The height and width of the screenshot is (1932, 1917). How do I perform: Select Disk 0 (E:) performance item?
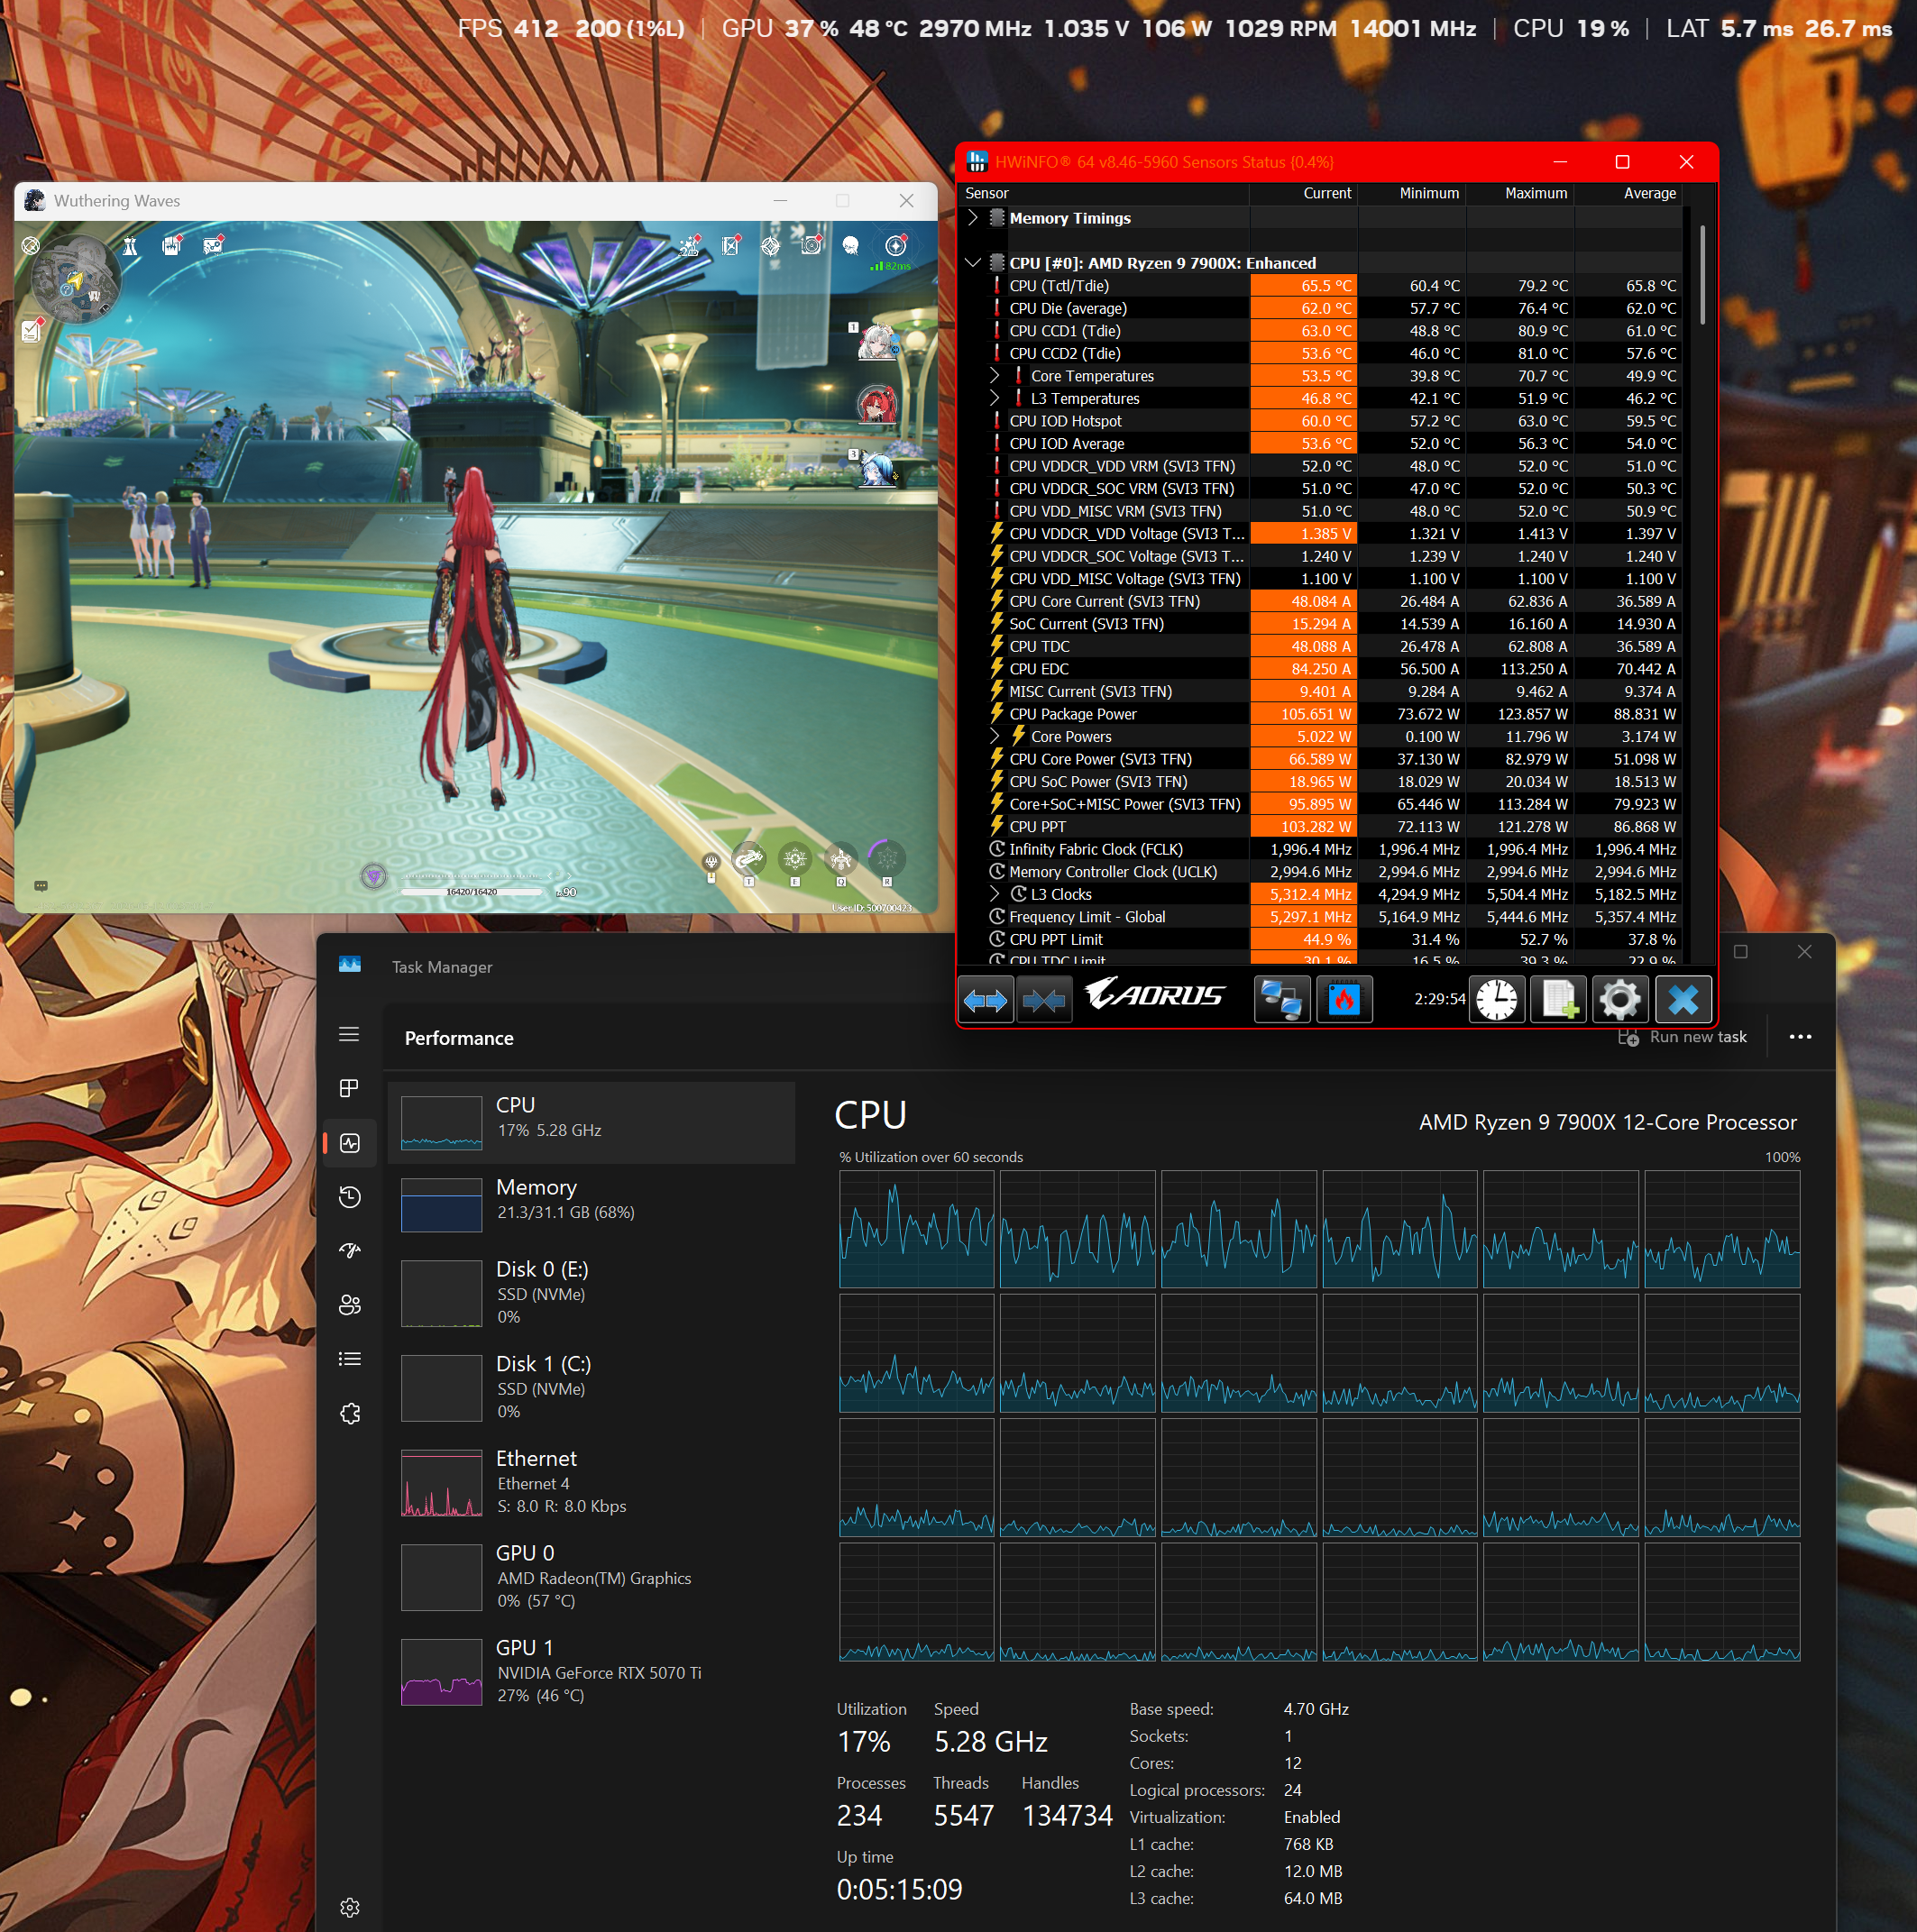pyautogui.click(x=591, y=1292)
